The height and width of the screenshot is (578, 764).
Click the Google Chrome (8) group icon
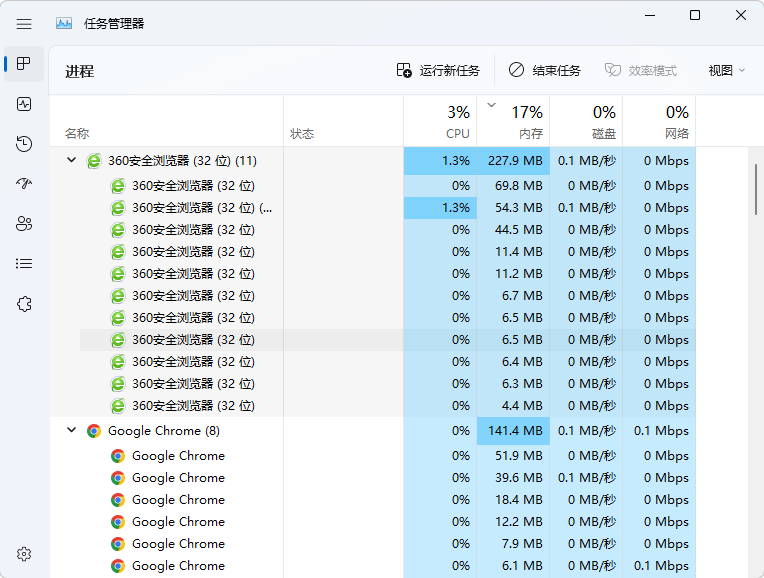94,431
